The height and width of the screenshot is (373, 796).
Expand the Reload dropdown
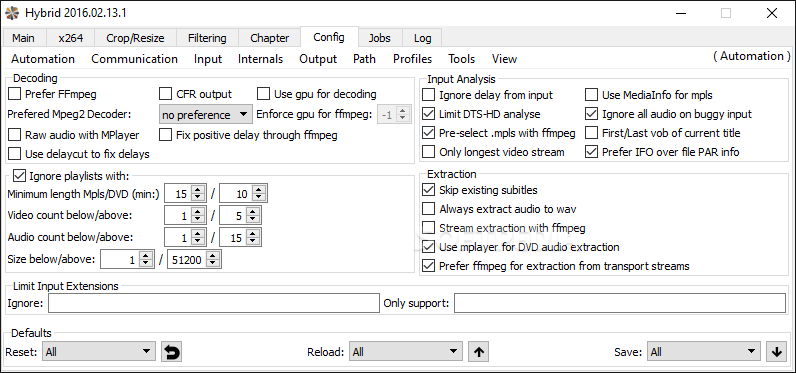click(406, 352)
